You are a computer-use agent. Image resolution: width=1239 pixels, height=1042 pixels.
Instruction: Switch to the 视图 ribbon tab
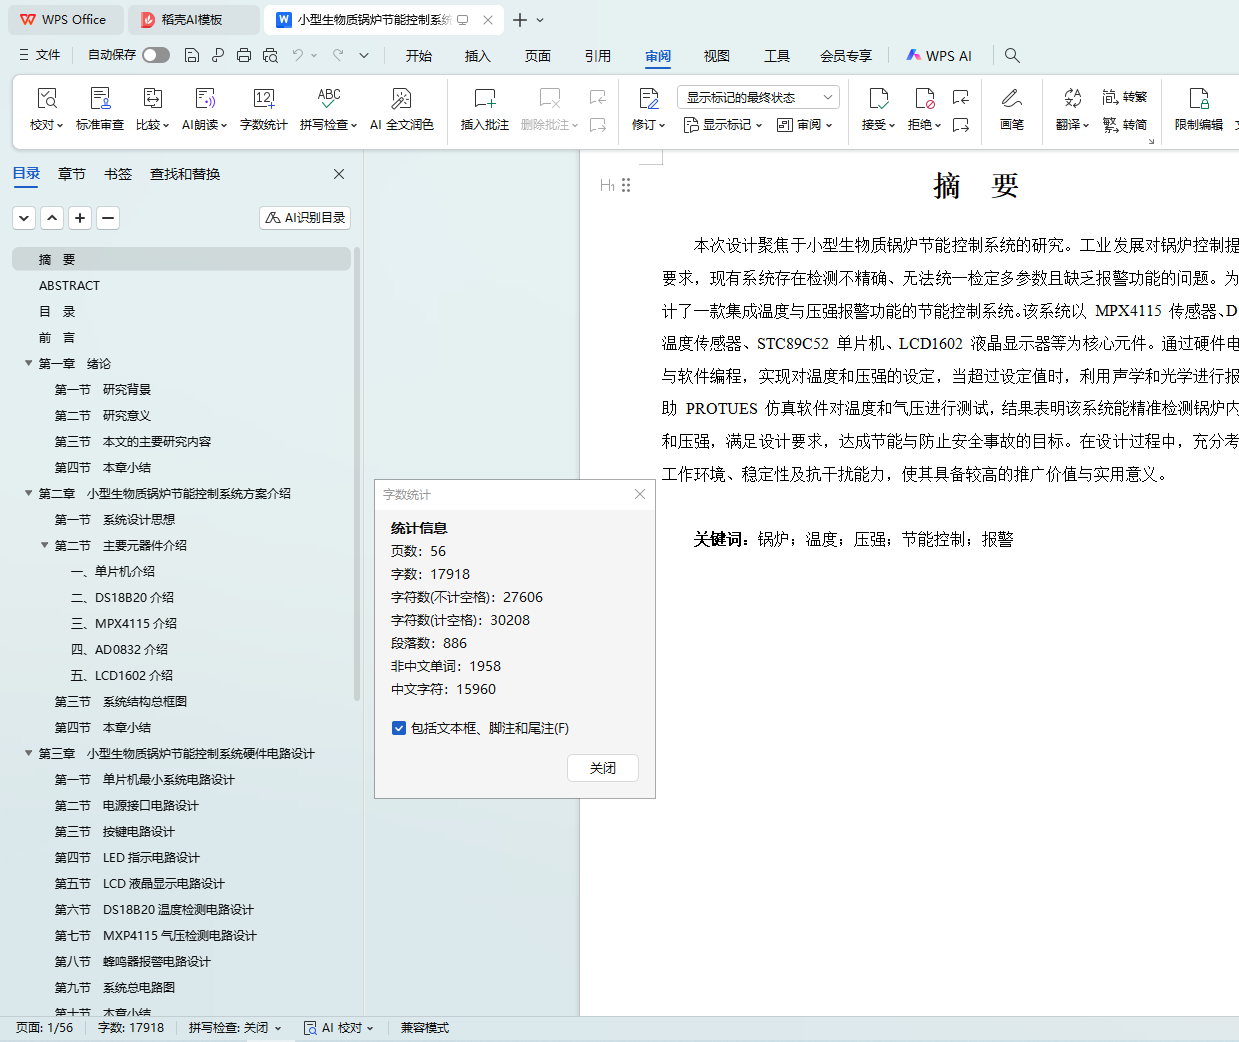tap(717, 56)
